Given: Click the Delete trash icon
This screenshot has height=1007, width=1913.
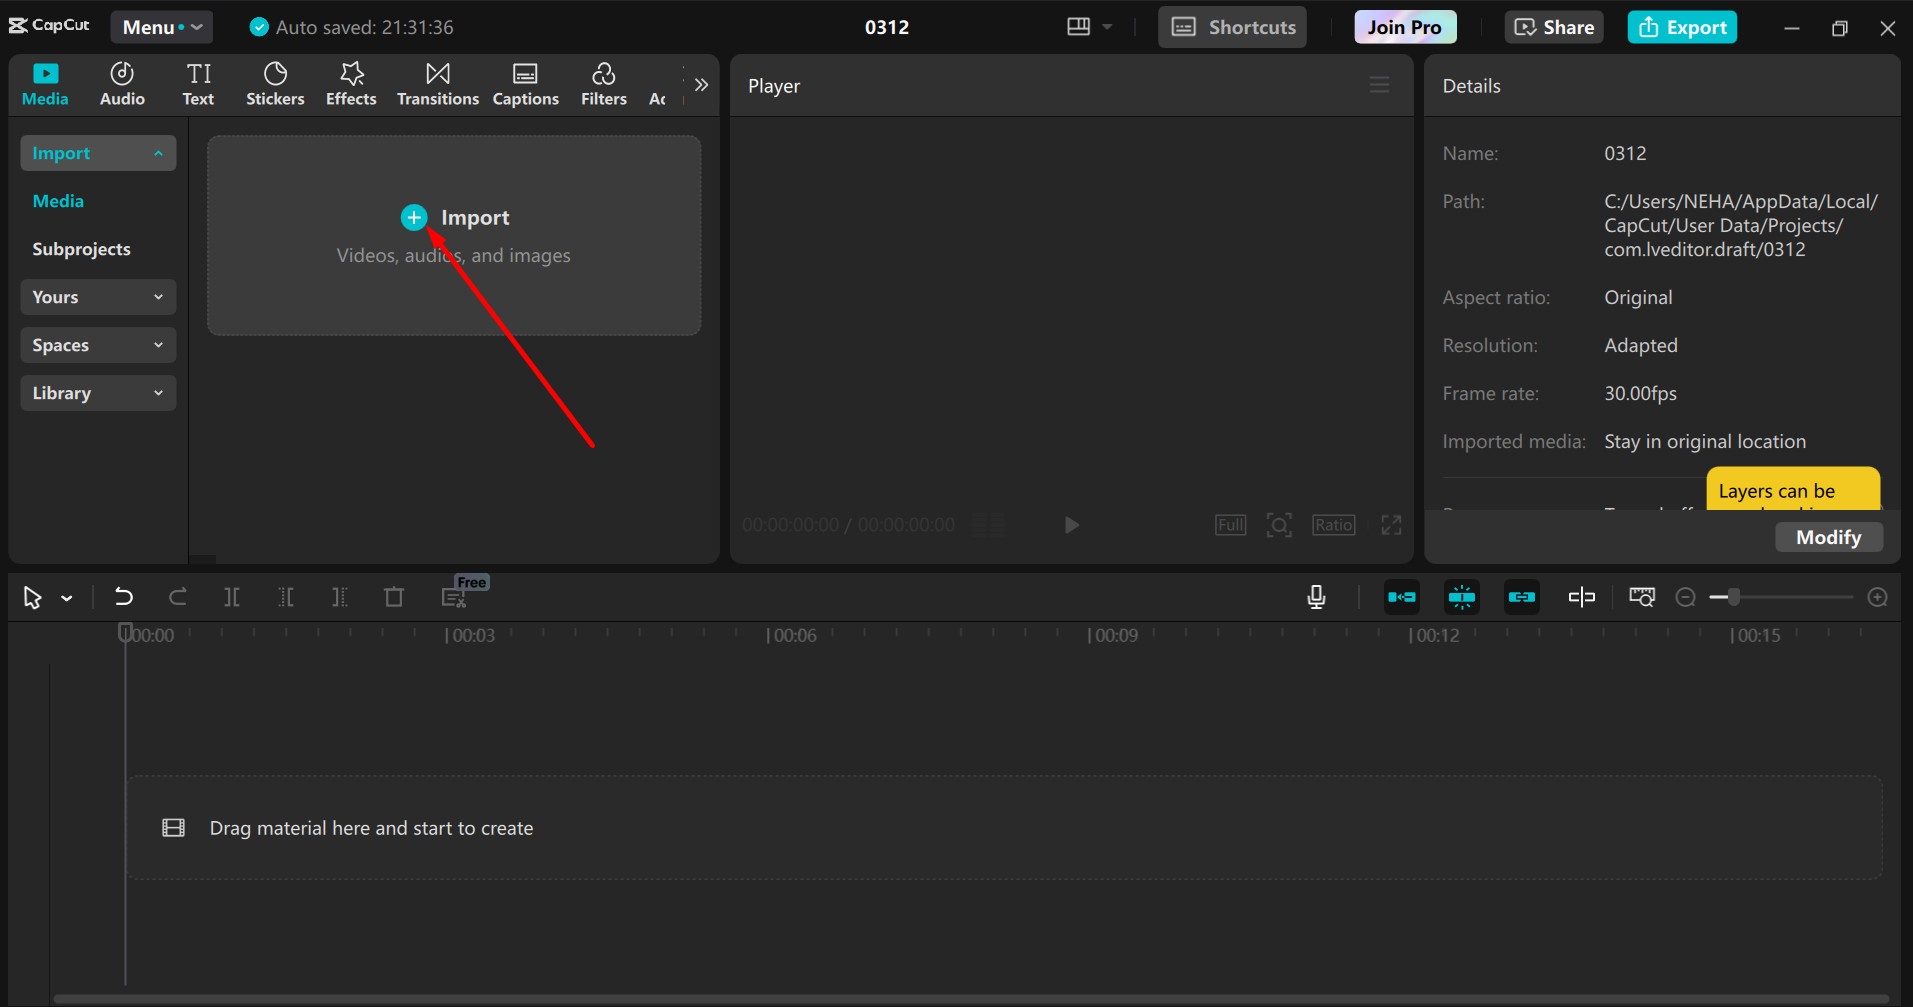Looking at the screenshot, I should tap(394, 597).
